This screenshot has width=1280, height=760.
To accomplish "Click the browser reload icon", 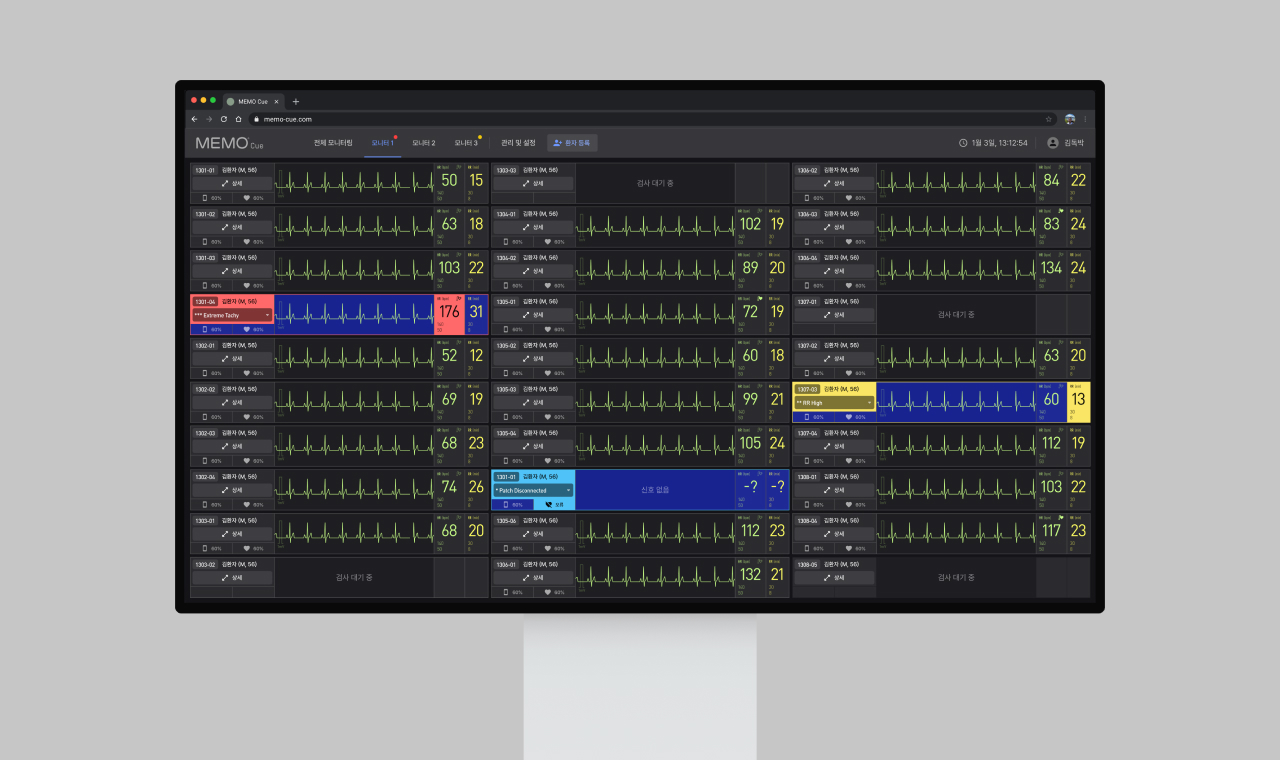I will pyautogui.click(x=223, y=119).
